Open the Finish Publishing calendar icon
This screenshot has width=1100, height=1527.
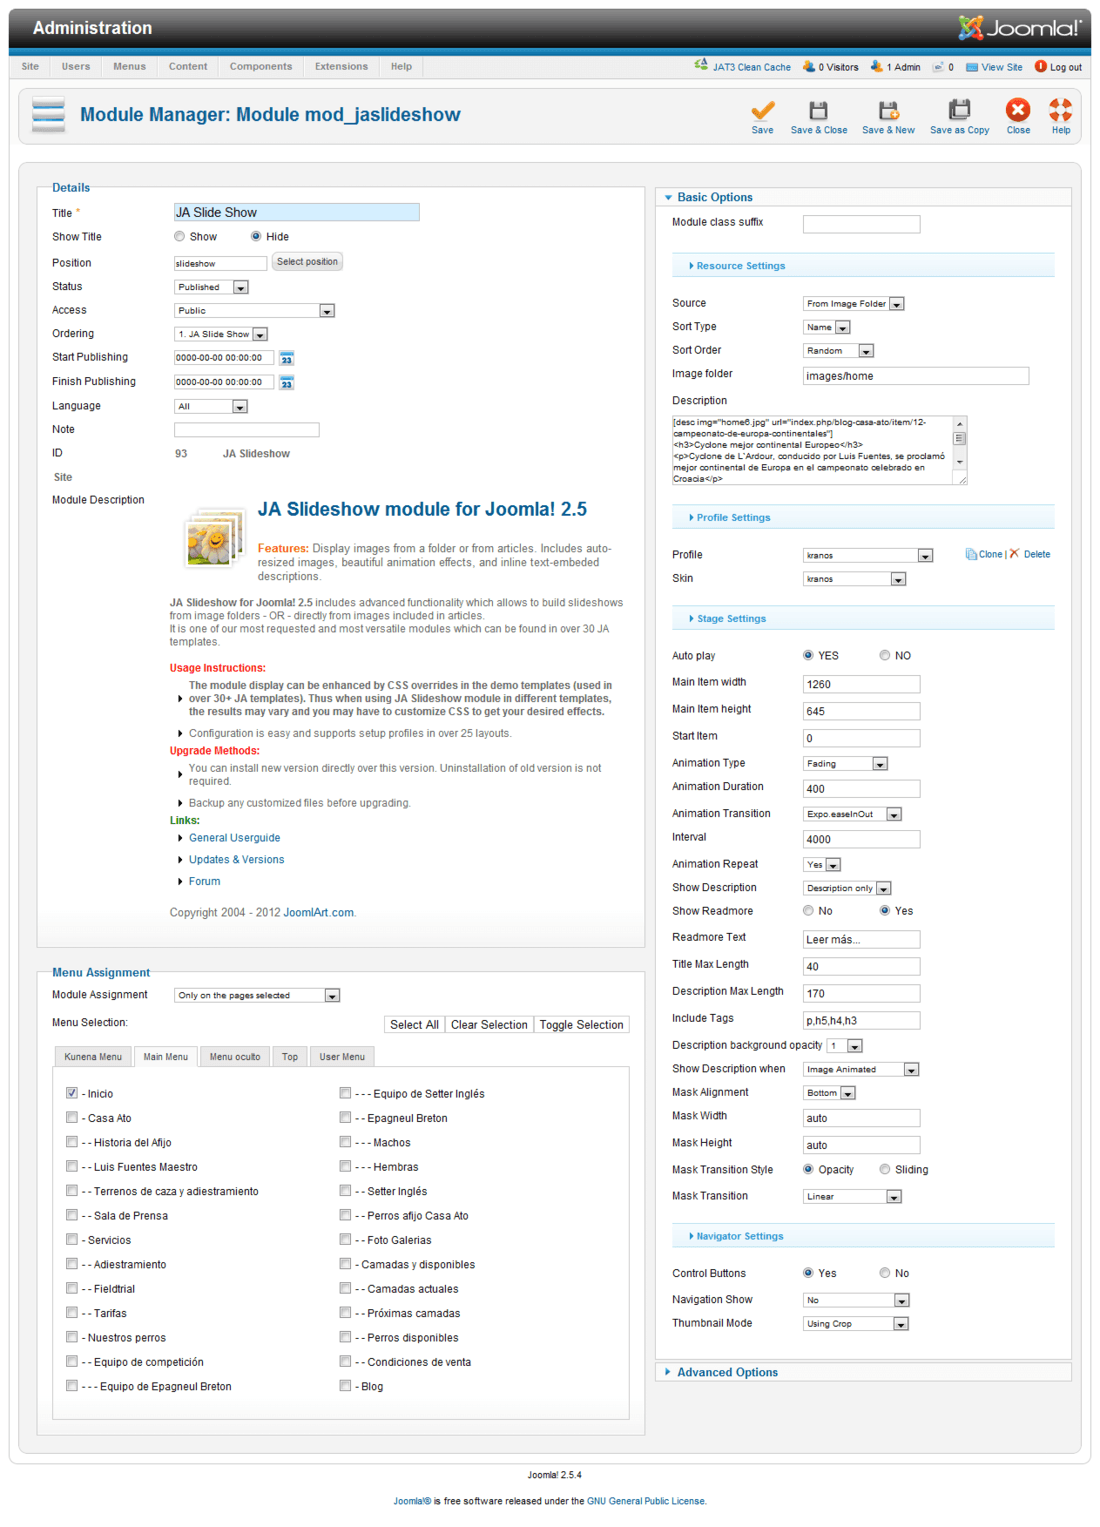click(287, 382)
